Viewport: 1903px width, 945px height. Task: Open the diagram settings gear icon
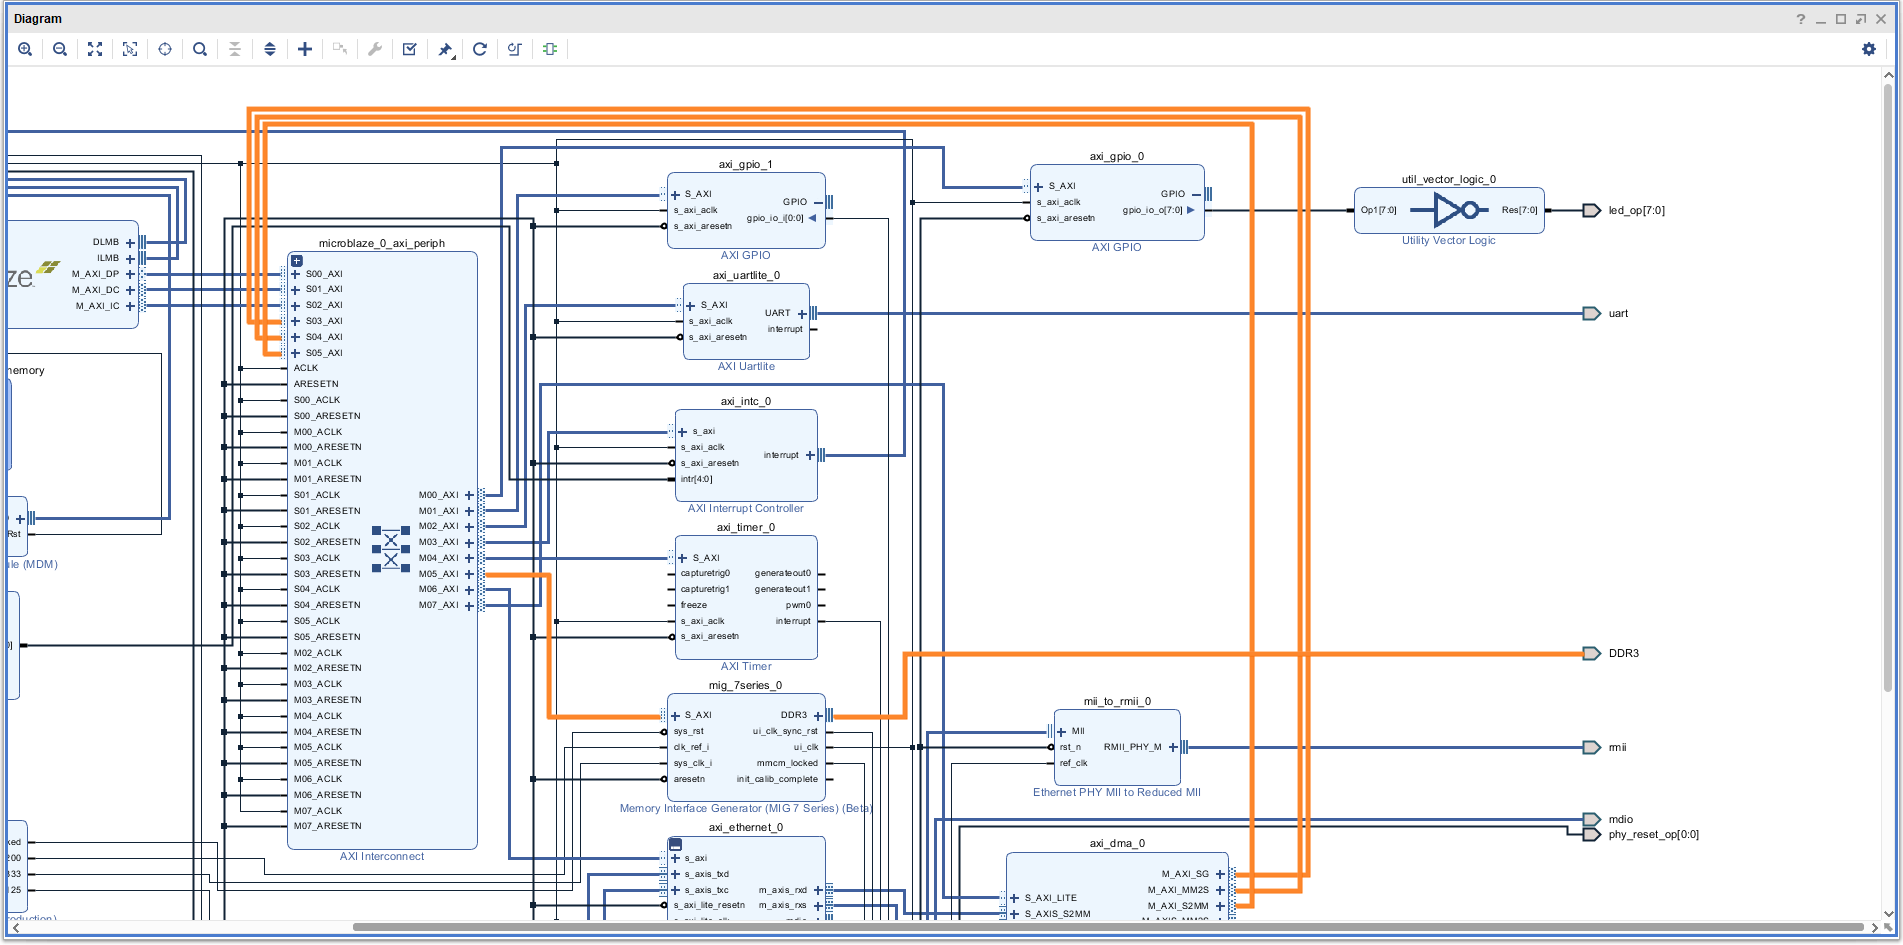coord(1868,49)
